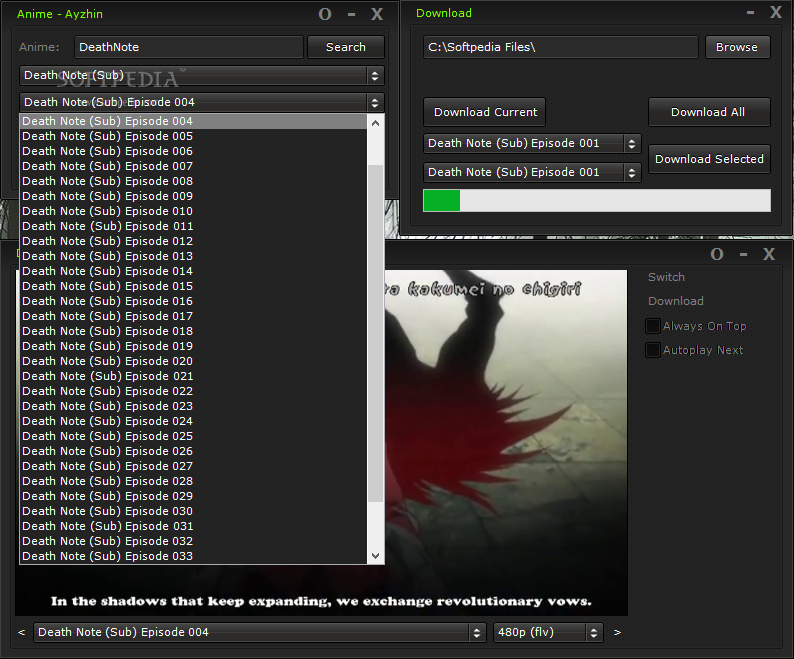Select Death Note (Sub) Episode 006 from list

(193, 151)
